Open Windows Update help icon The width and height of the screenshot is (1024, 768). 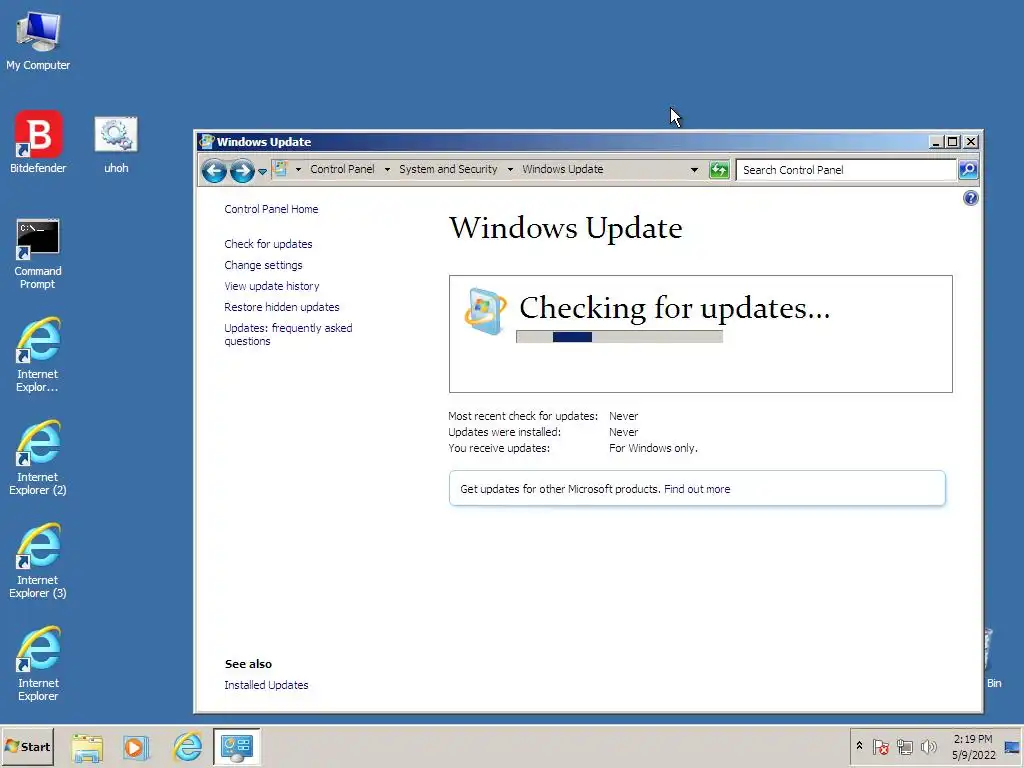(970, 198)
